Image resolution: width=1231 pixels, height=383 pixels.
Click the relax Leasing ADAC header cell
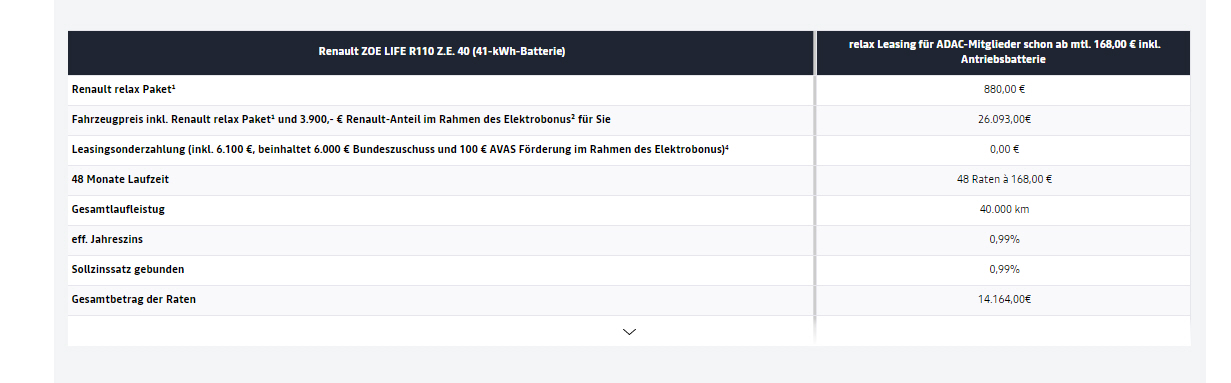pos(1004,52)
